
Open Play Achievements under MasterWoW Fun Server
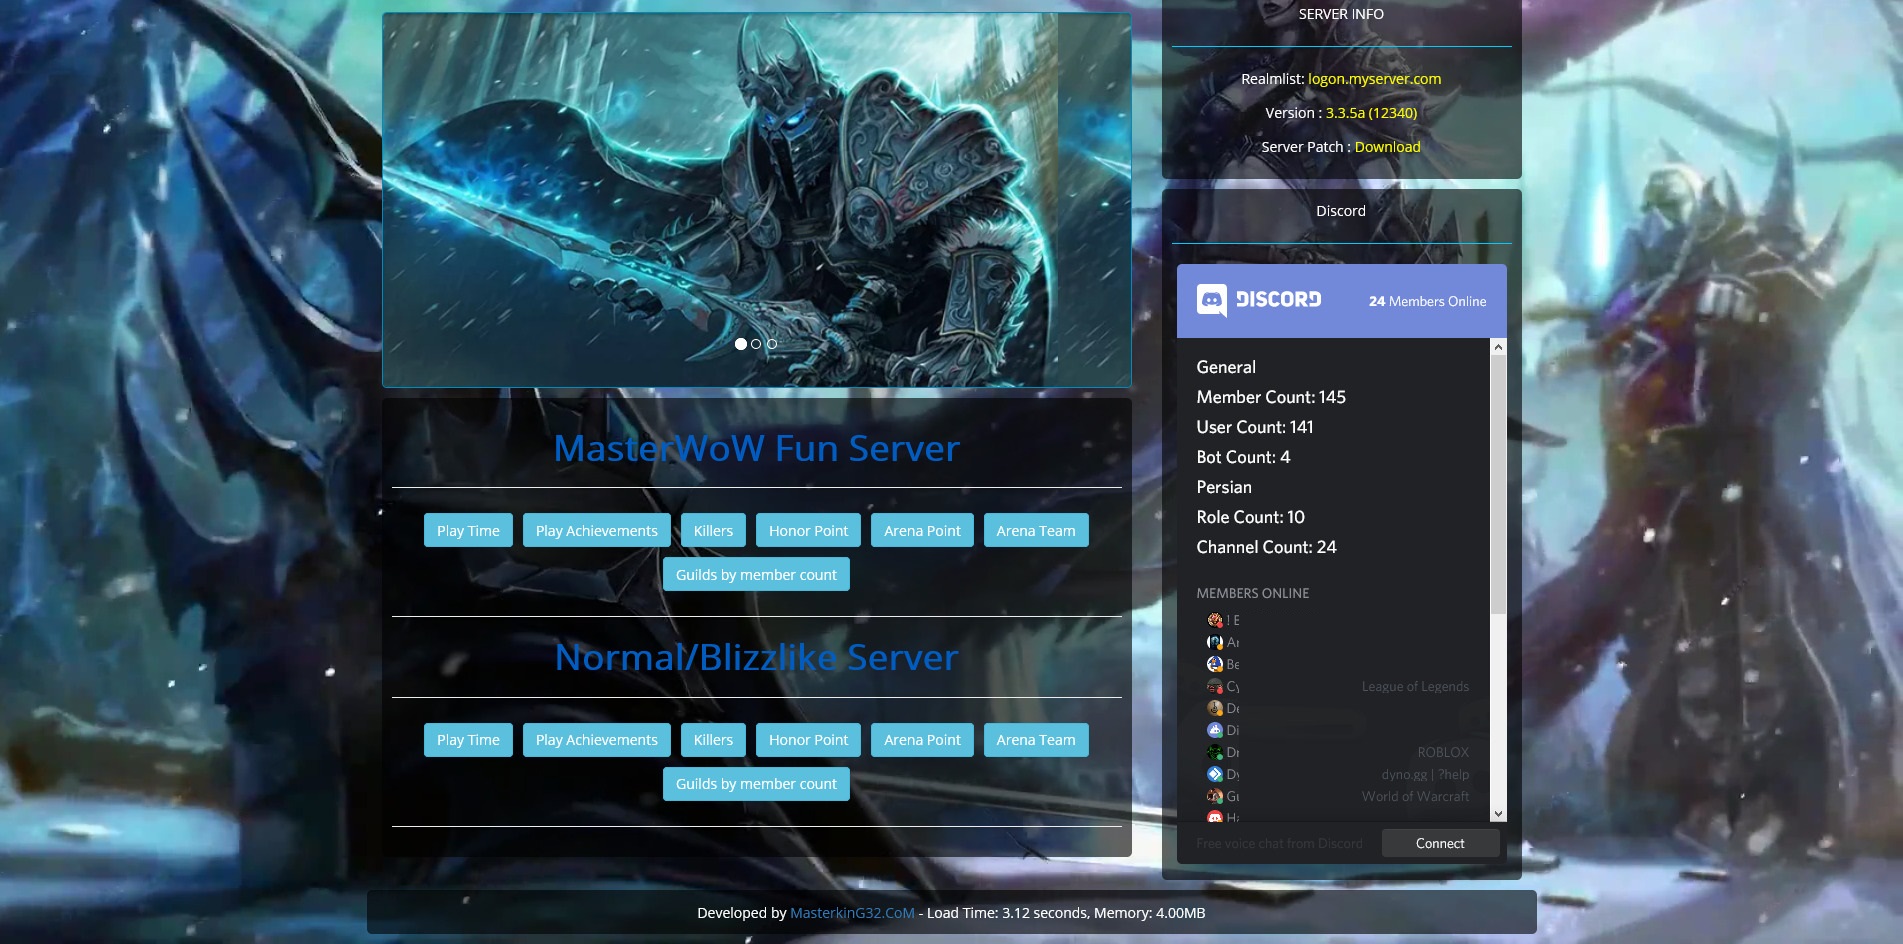click(x=597, y=530)
